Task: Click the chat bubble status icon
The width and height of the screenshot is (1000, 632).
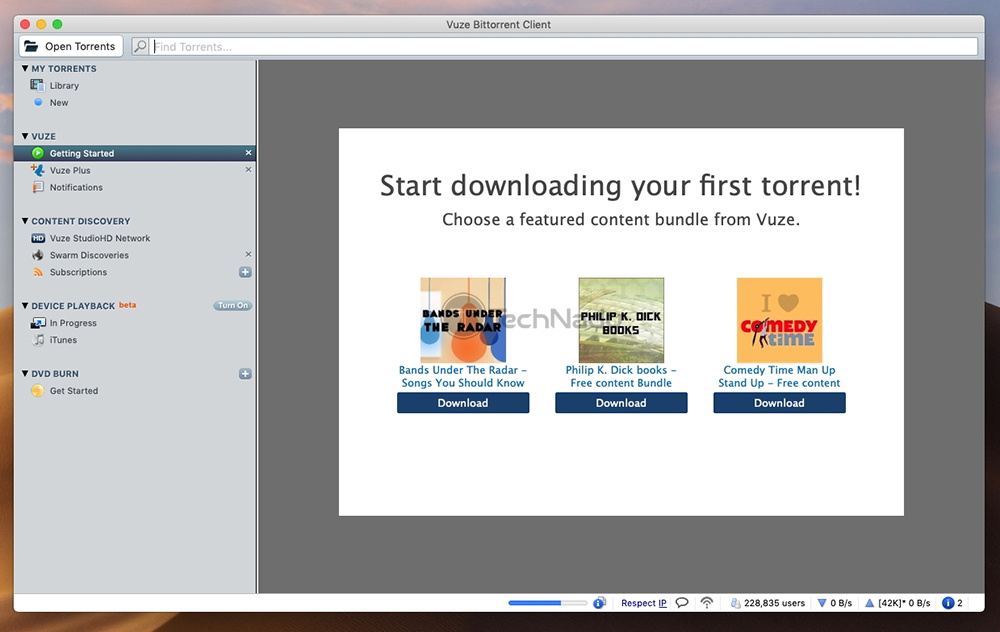Action: point(682,603)
